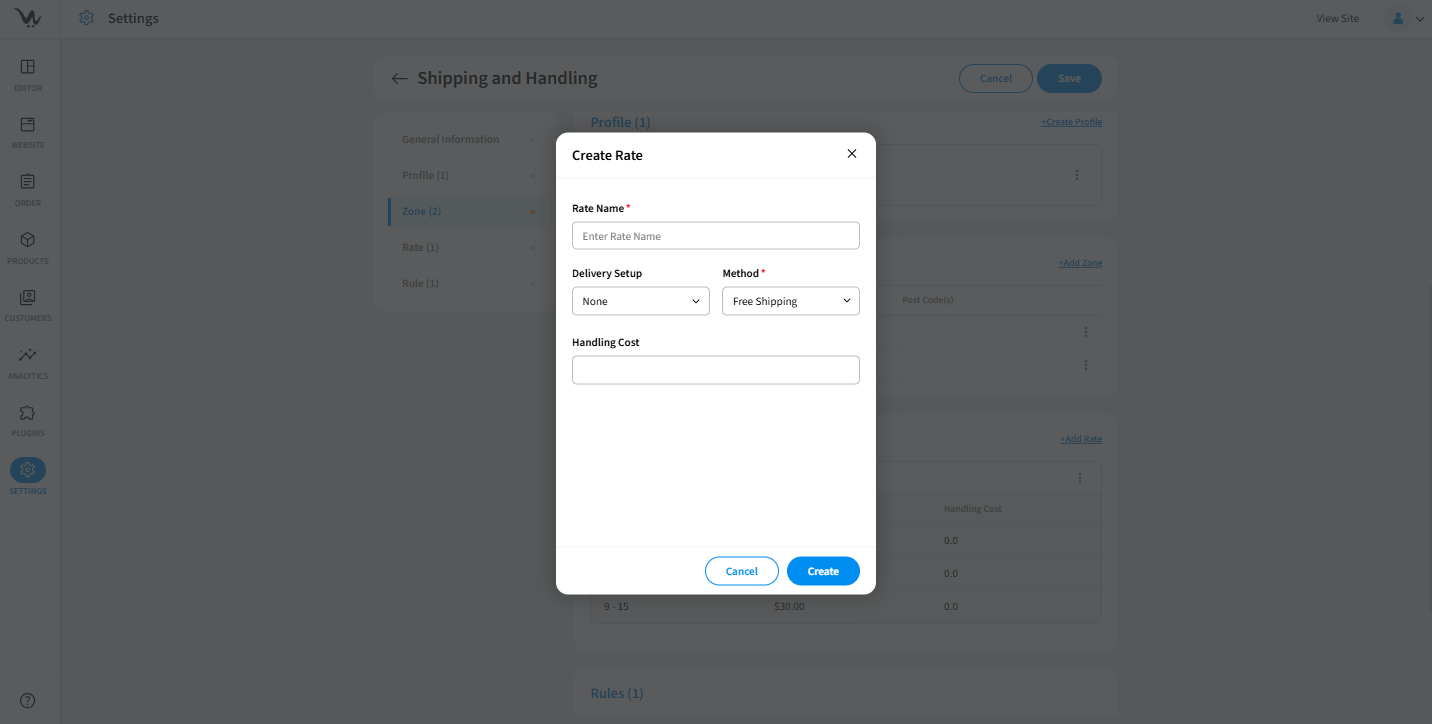Expand the Method Free Shipping dropdown

pos(790,301)
